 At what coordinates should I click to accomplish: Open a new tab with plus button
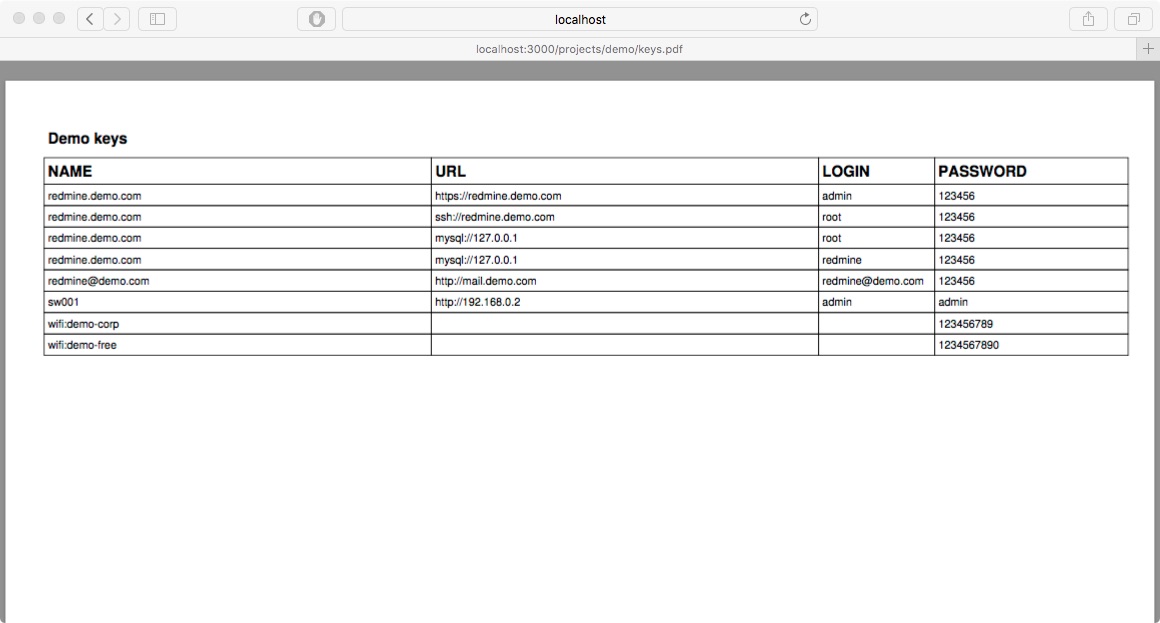[1148, 48]
